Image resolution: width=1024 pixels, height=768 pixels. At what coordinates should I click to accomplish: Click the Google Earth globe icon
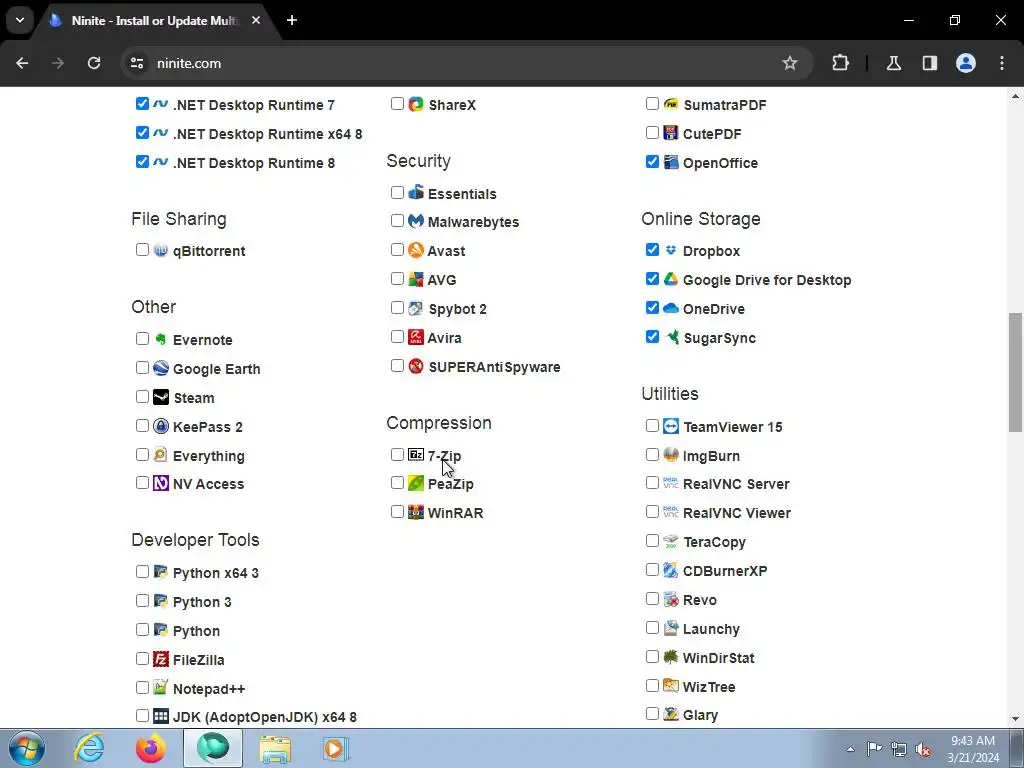(161, 368)
